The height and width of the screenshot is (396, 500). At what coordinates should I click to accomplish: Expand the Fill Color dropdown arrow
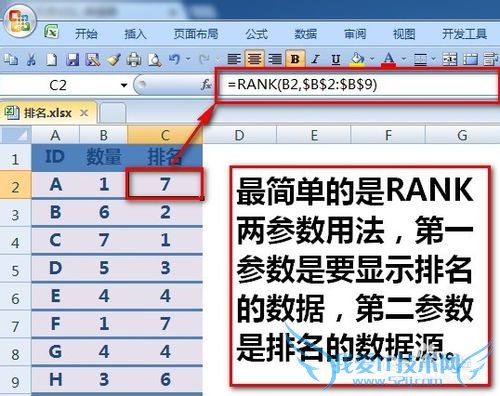pos(372,59)
